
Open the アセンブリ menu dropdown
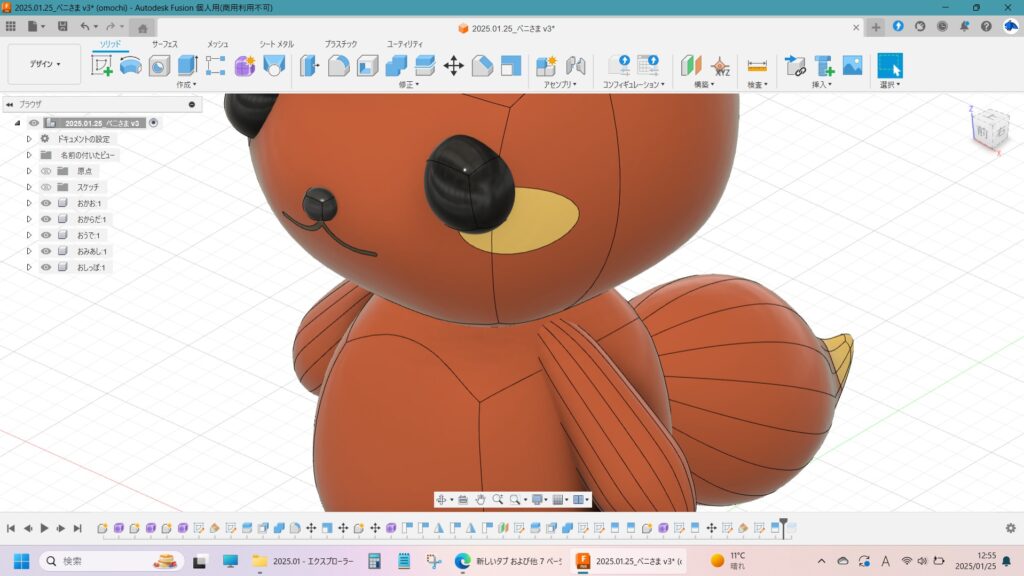pos(560,85)
